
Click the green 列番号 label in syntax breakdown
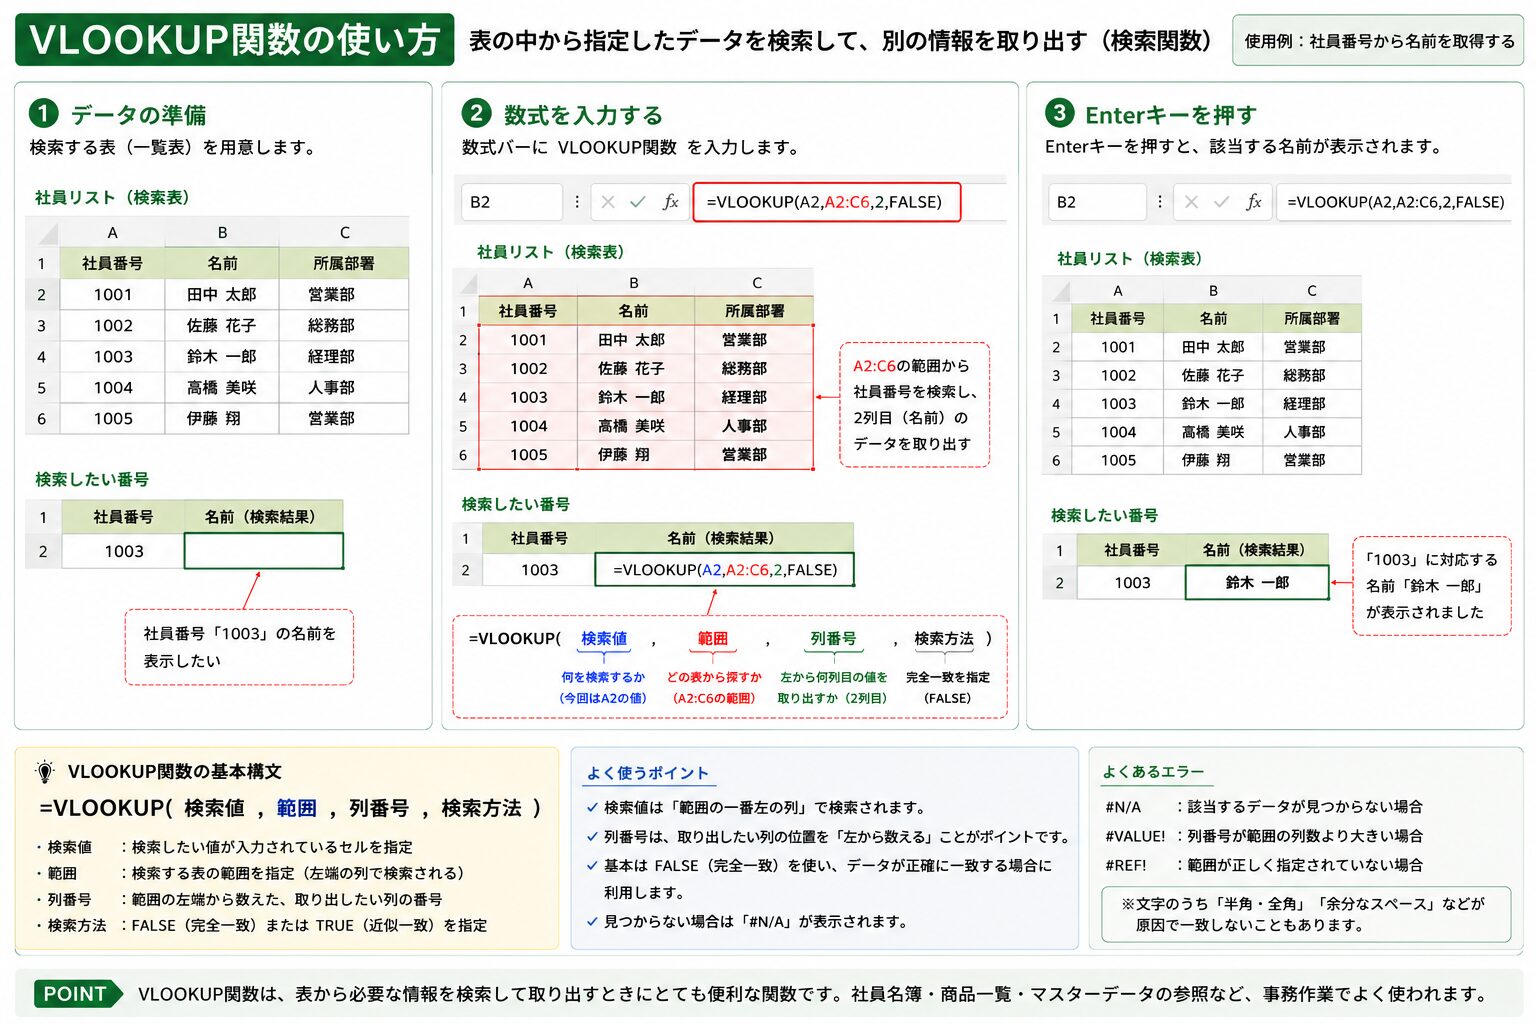833,638
